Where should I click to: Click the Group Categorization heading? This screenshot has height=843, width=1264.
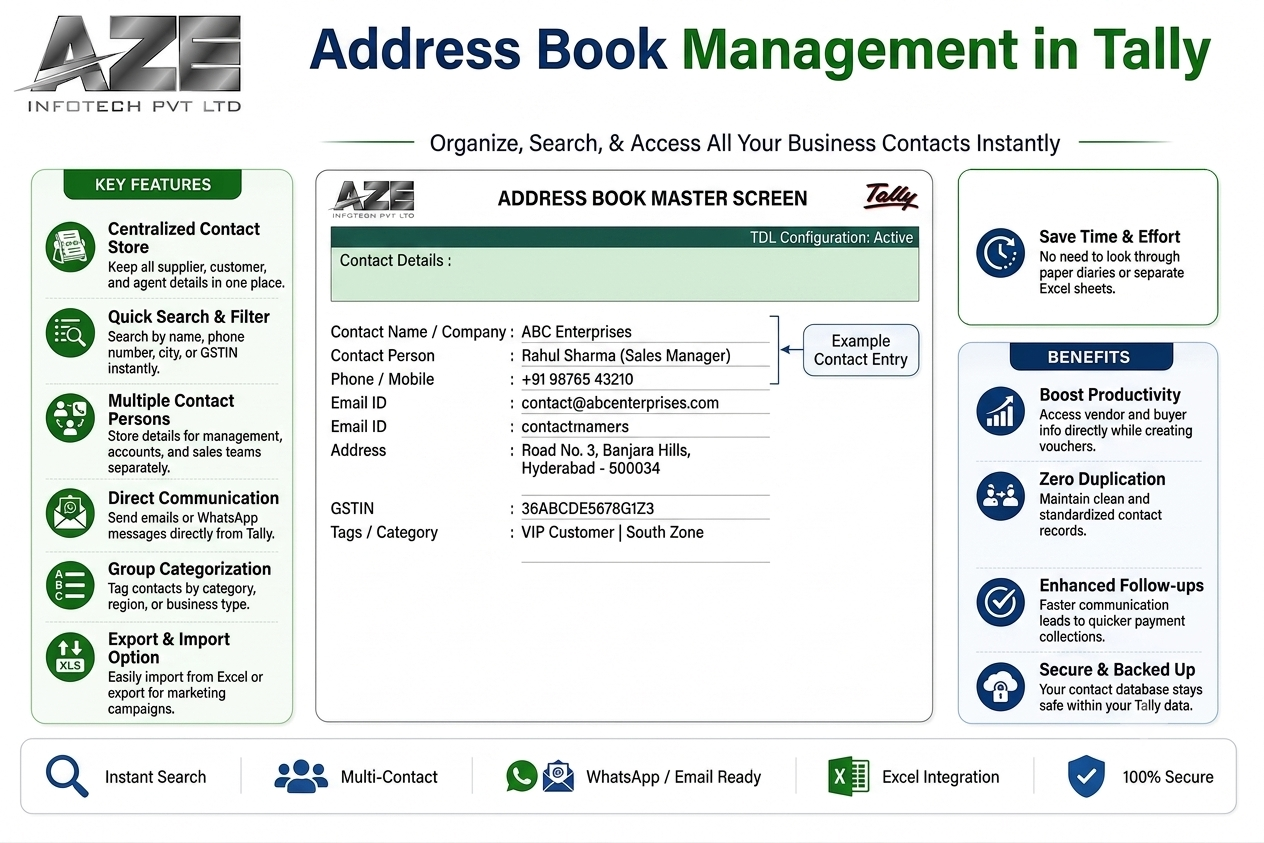click(x=189, y=569)
